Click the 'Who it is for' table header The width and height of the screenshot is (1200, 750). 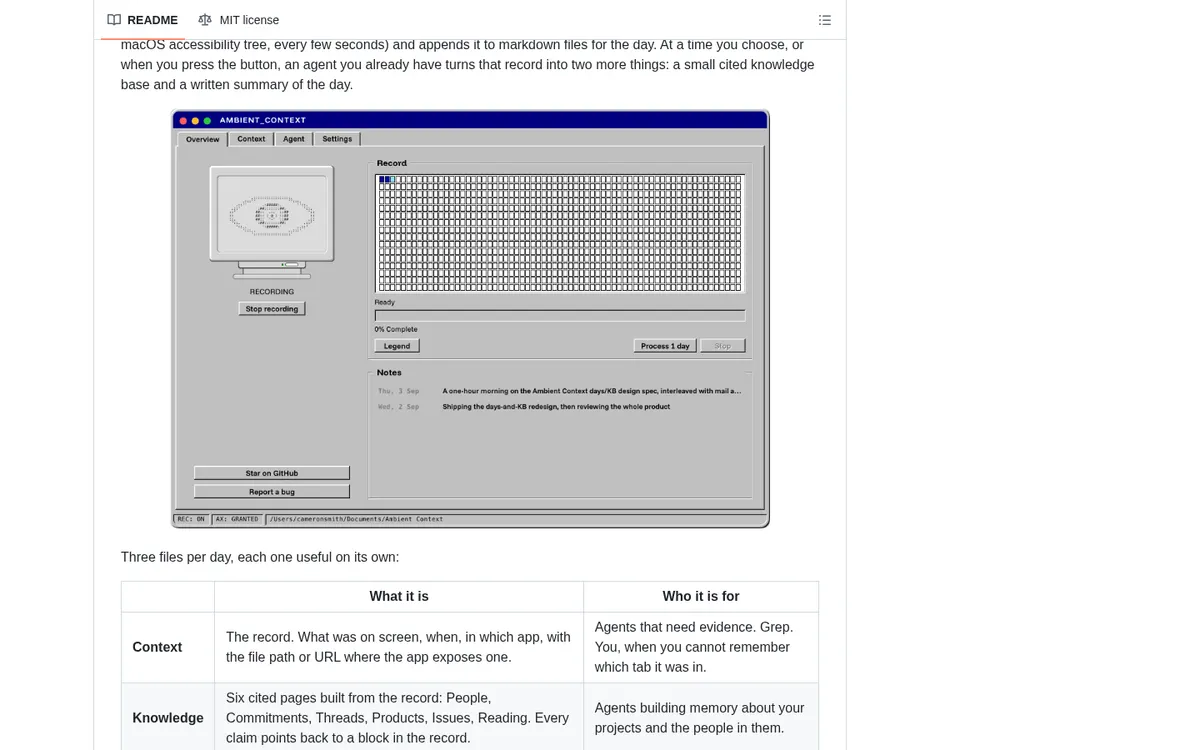coord(701,597)
